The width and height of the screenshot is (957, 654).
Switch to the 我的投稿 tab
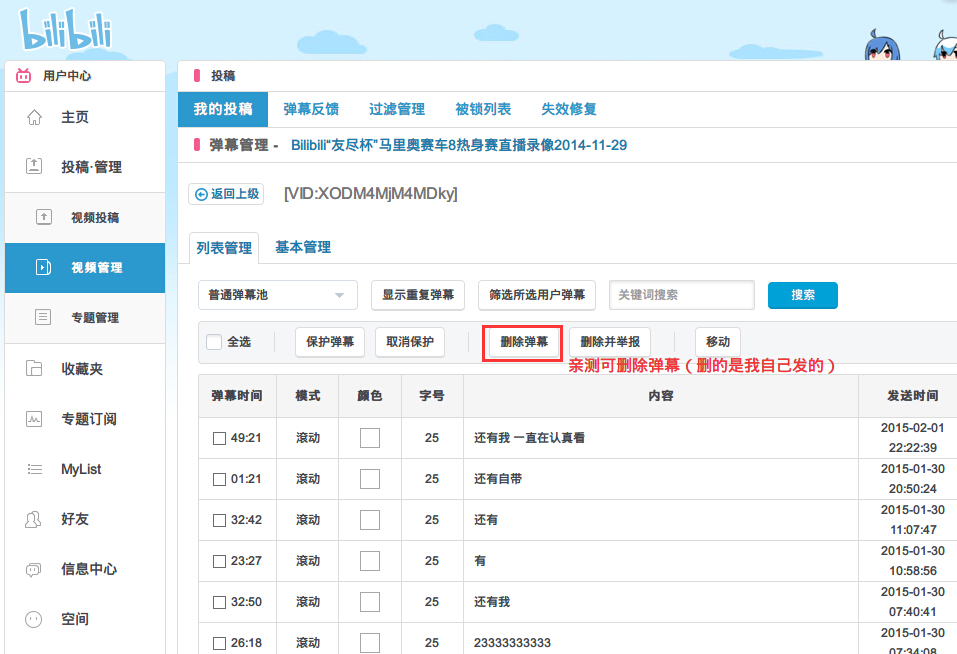click(223, 109)
